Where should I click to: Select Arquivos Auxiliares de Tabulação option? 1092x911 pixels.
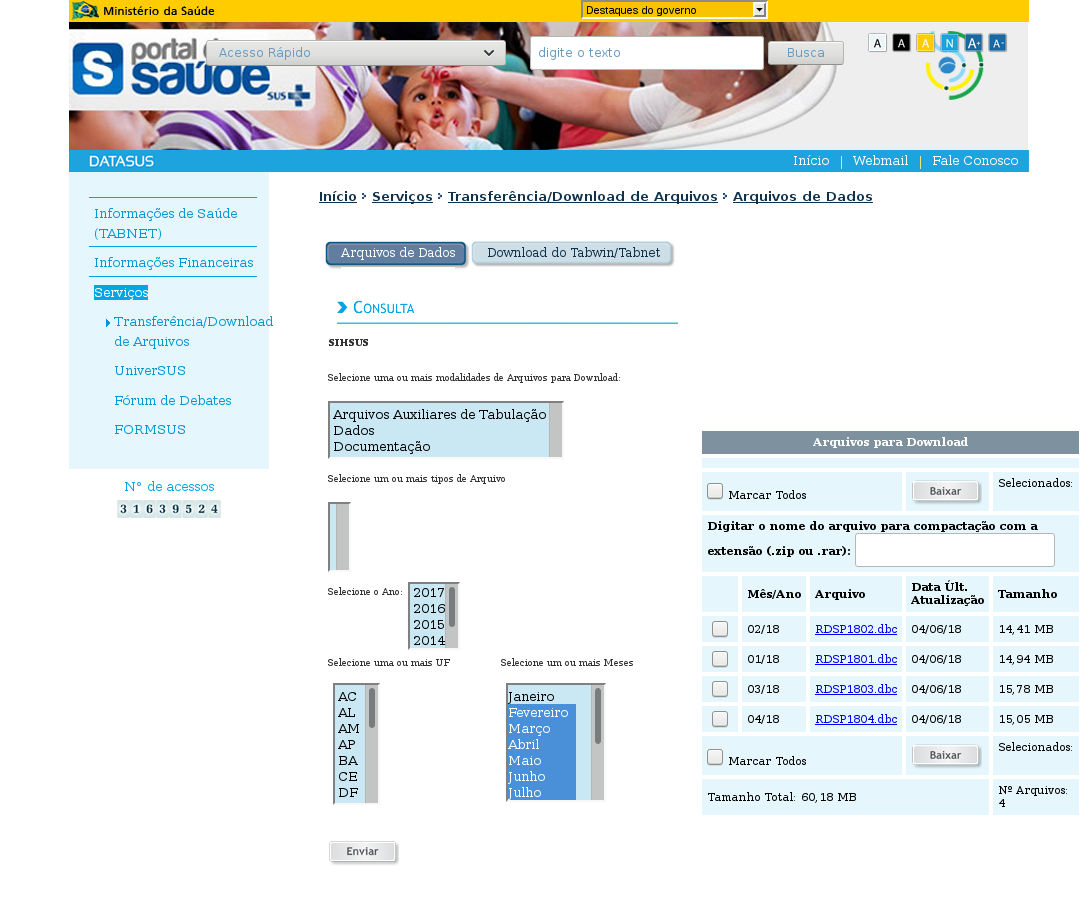click(x=439, y=414)
